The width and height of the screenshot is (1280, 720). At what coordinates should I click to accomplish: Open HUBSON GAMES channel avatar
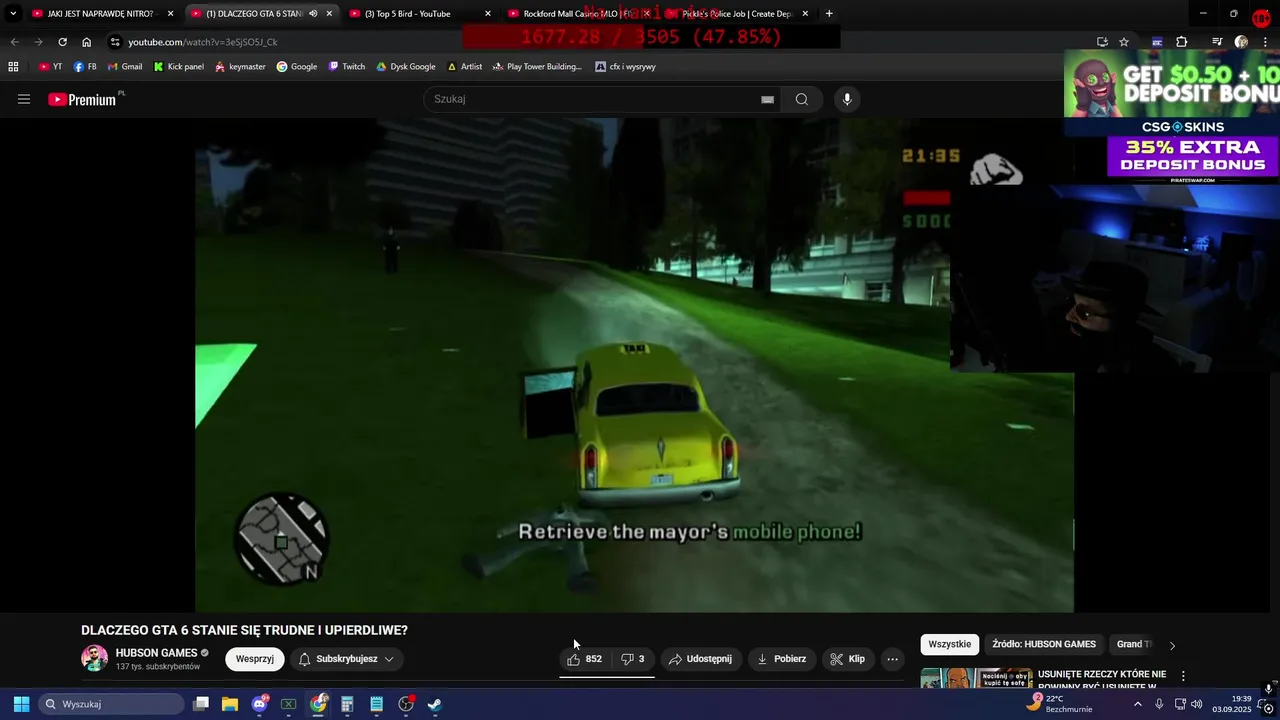(94, 658)
